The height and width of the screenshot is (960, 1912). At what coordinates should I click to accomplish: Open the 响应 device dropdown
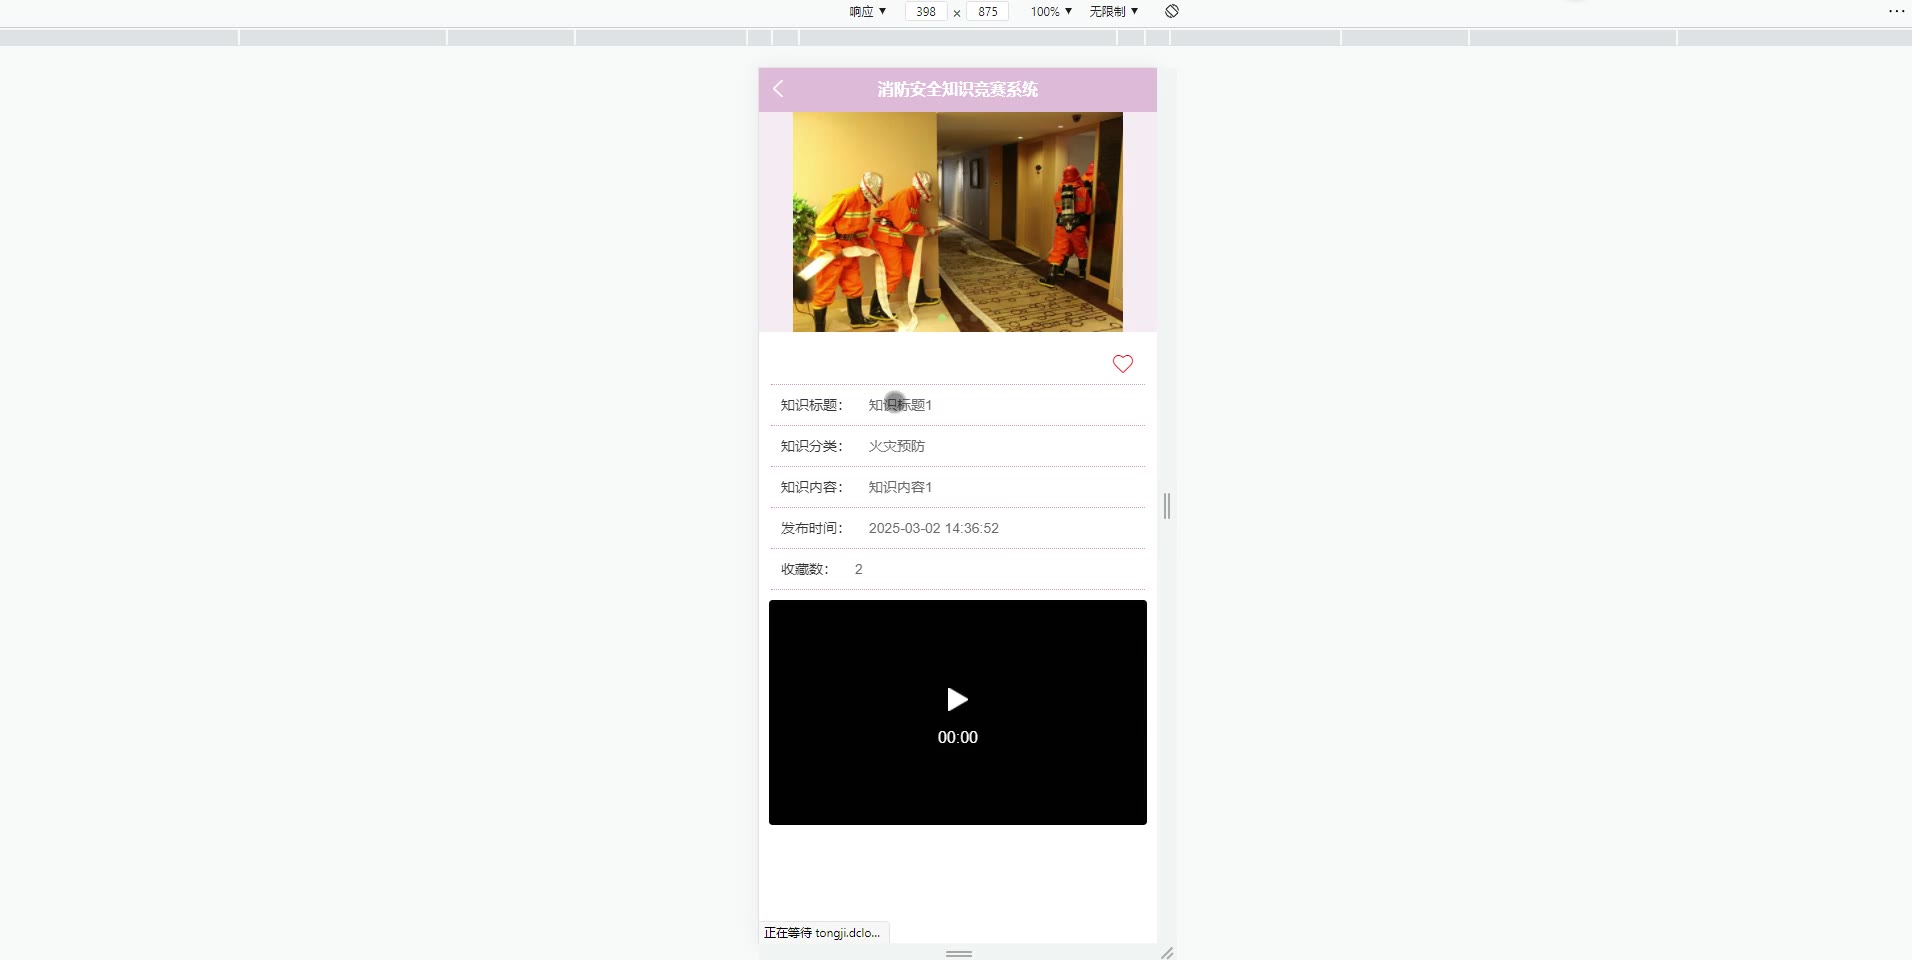pos(867,11)
